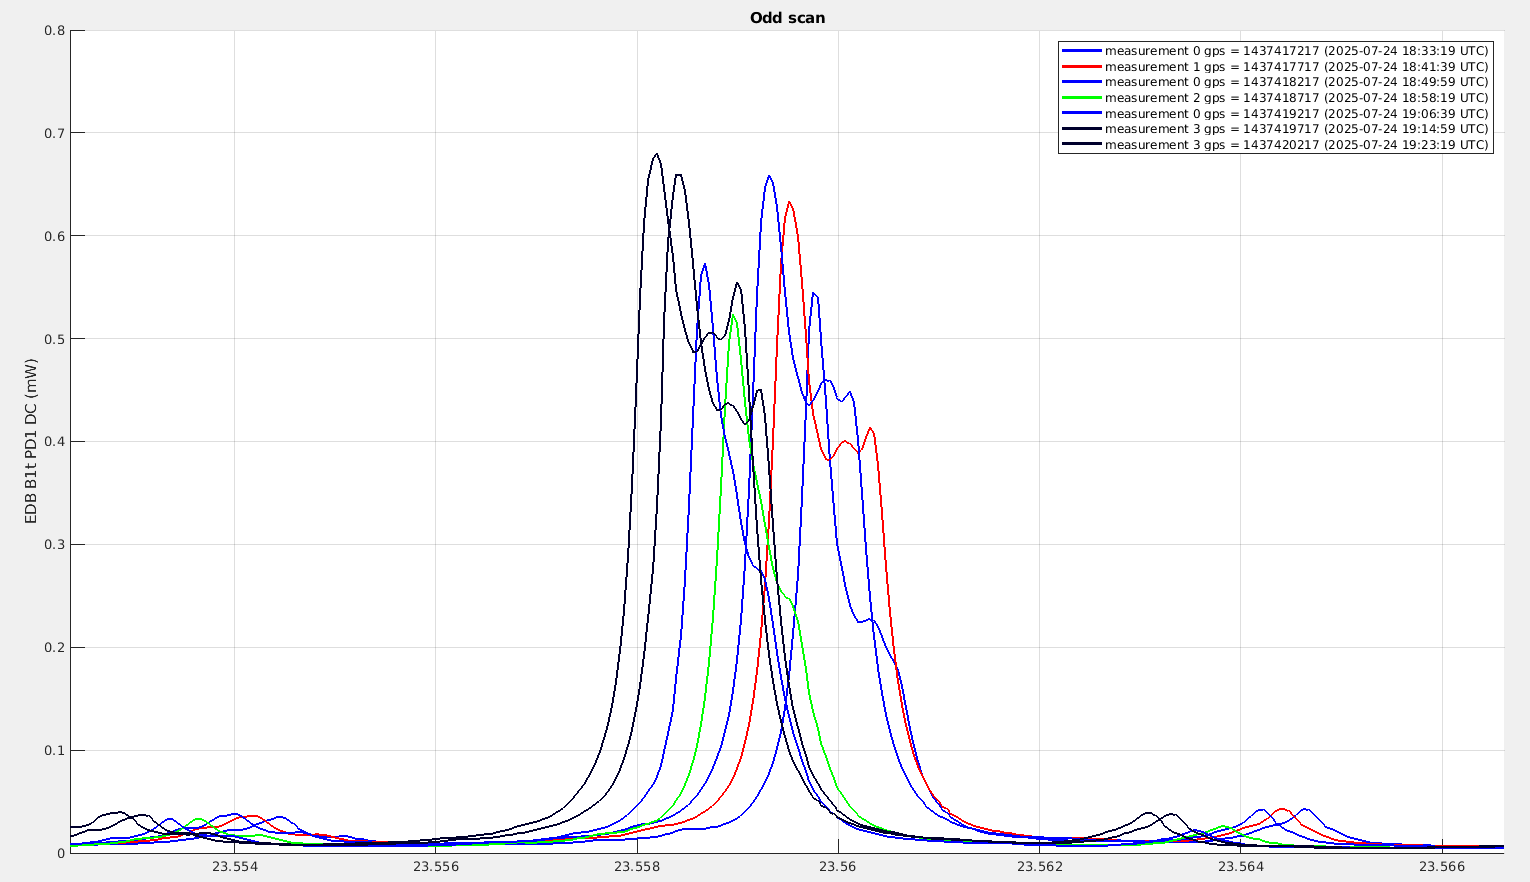
Task: Click y-axis tick label 0.5
Action: coord(55,339)
